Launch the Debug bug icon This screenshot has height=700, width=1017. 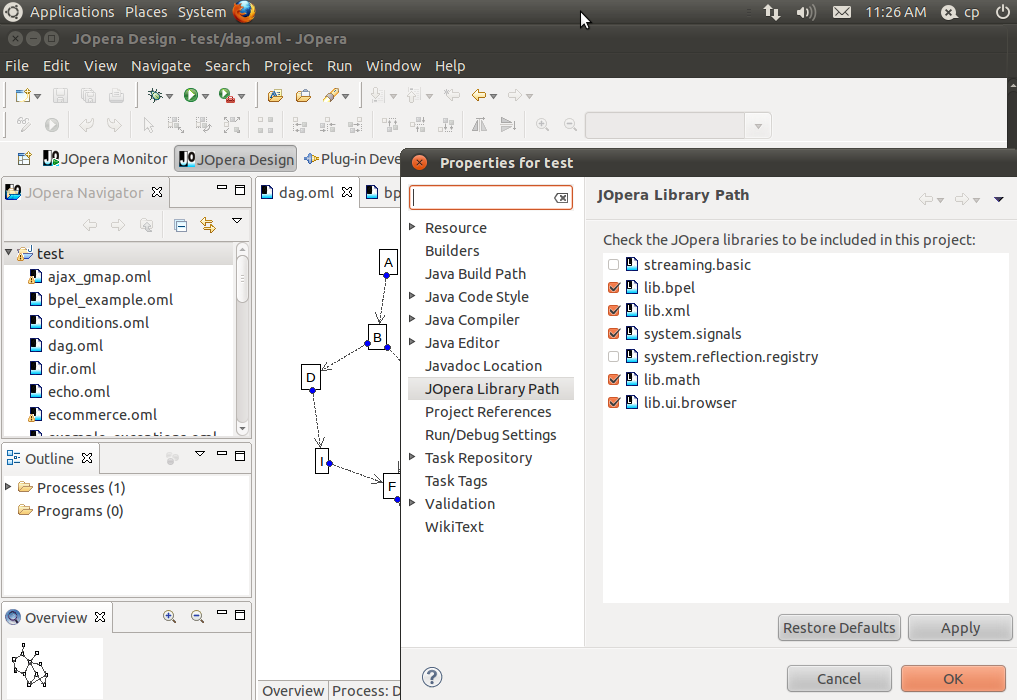click(155, 95)
